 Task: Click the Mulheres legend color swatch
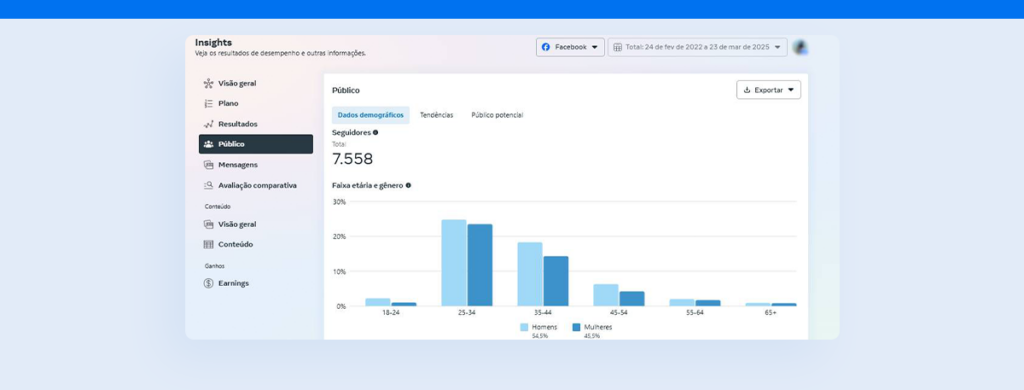pyautogui.click(x=577, y=327)
